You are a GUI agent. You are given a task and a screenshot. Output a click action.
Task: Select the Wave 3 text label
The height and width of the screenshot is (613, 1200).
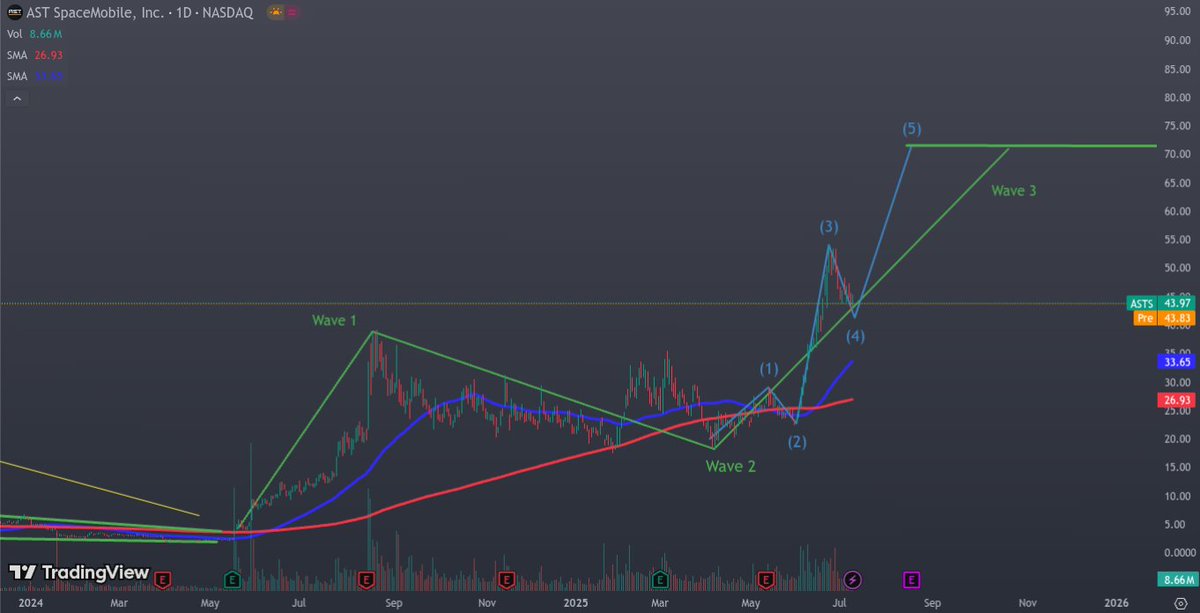[x=1014, y=189]
